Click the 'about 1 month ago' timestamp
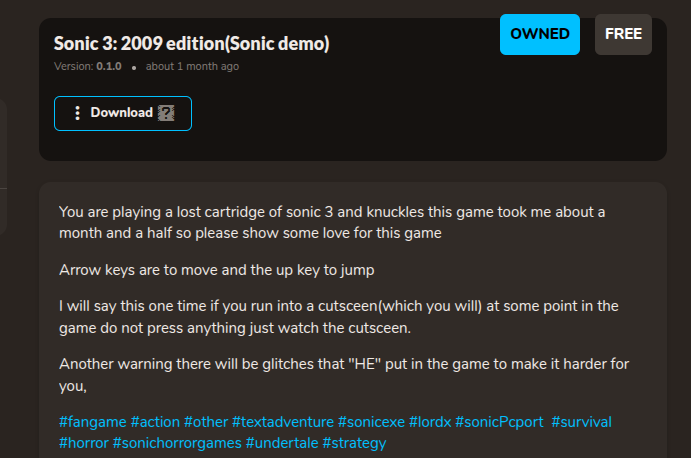 (193, 67)
